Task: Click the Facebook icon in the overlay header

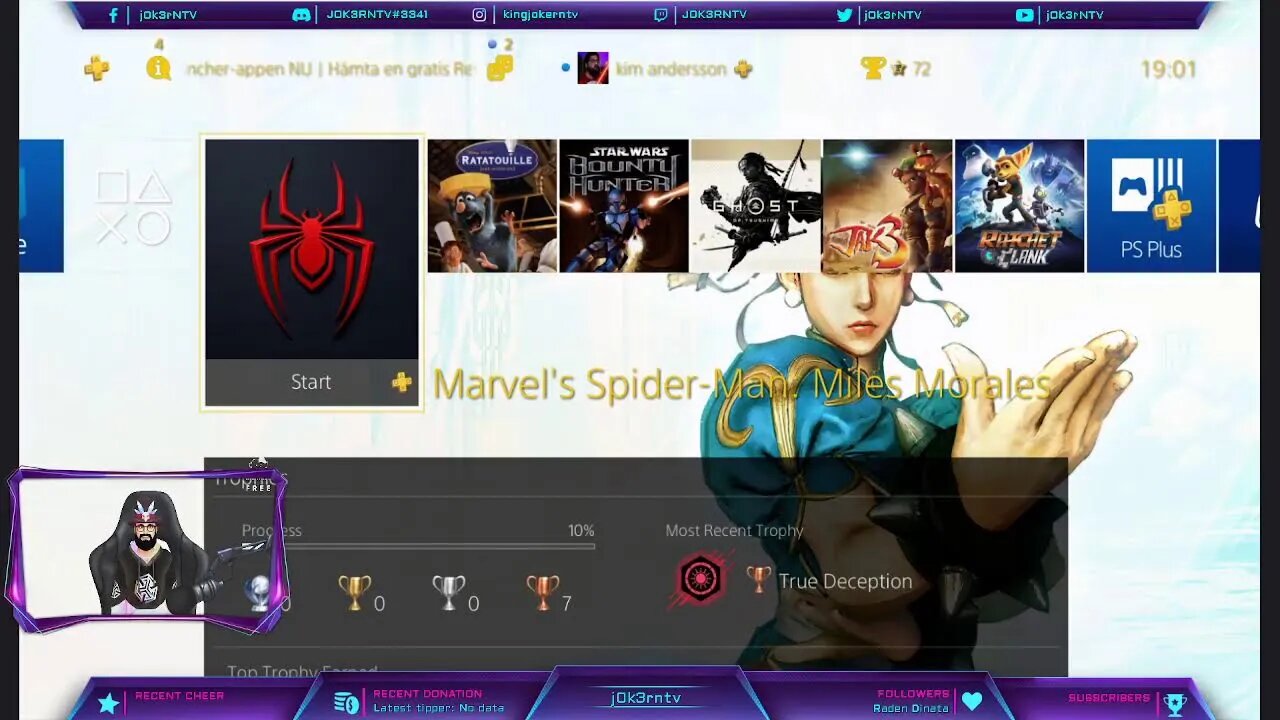Action: [113, 15]
